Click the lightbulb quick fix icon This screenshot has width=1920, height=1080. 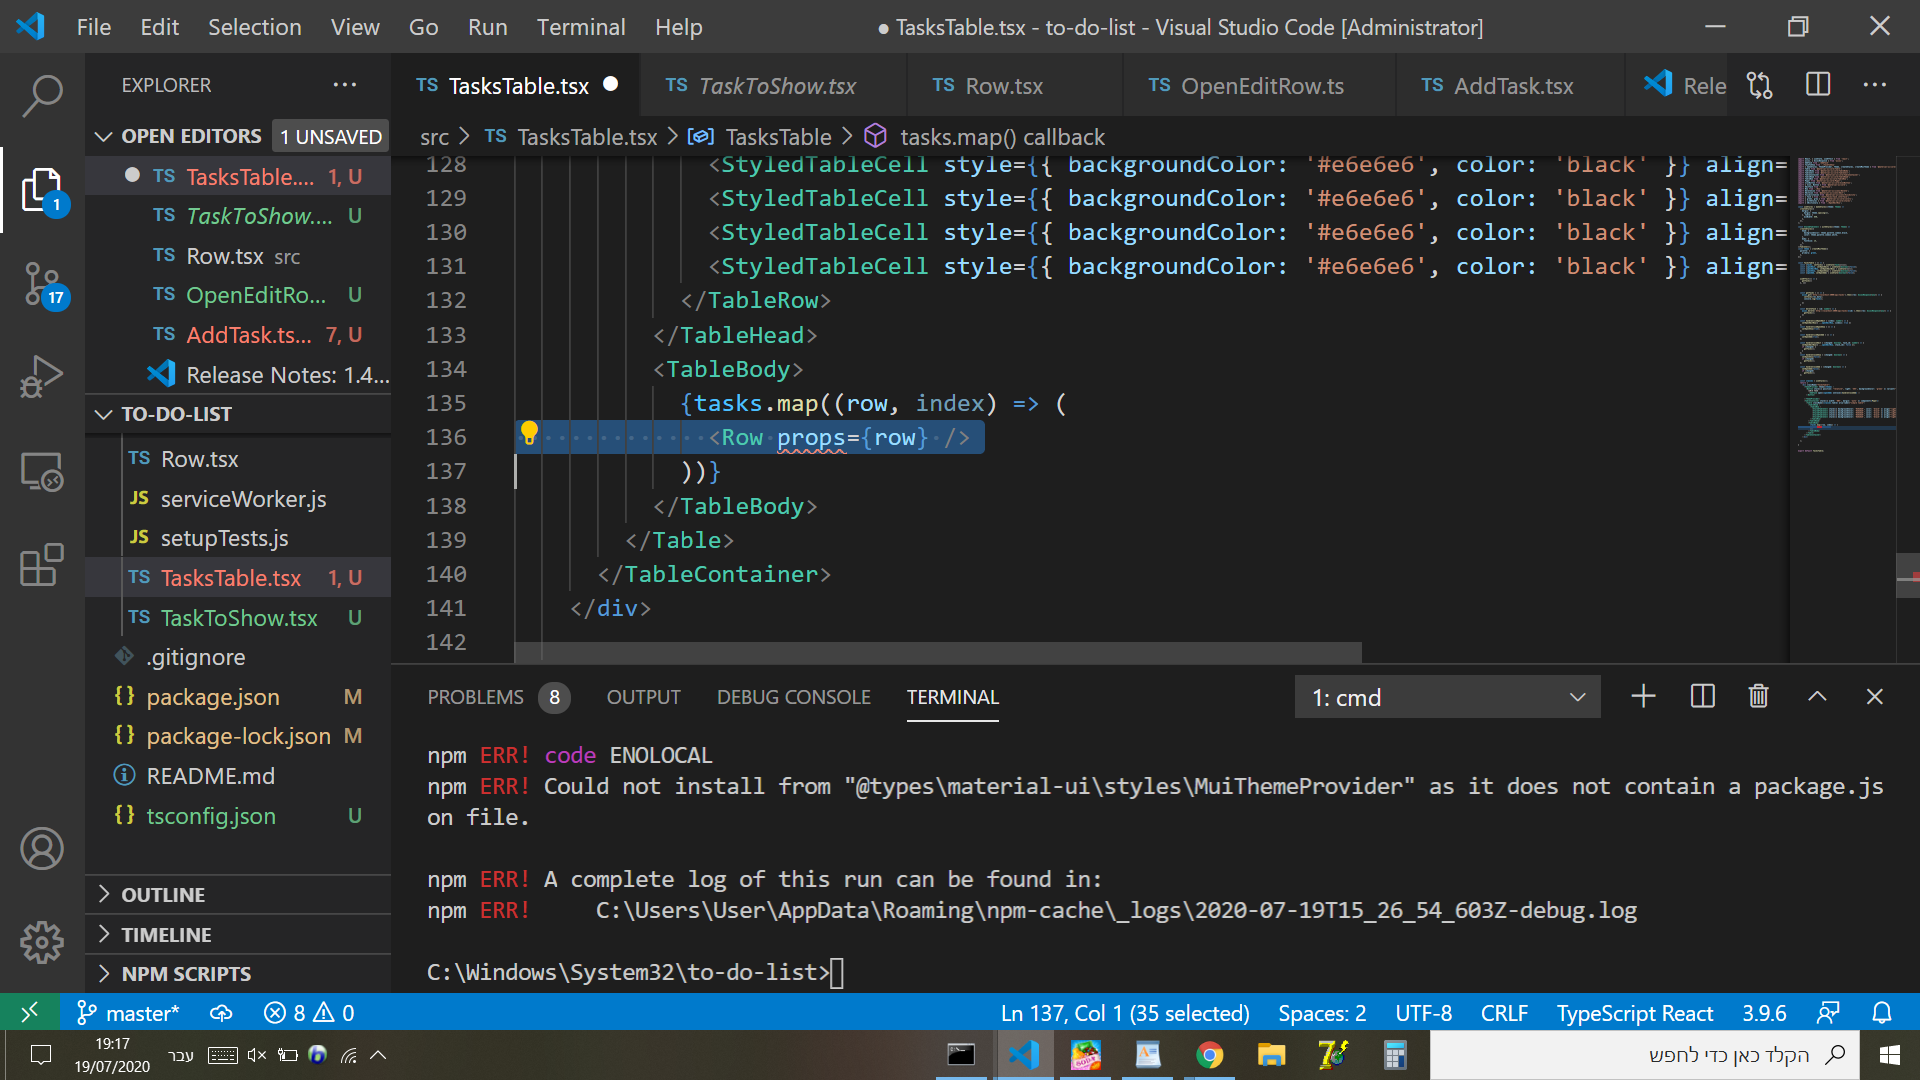[529, 434]
